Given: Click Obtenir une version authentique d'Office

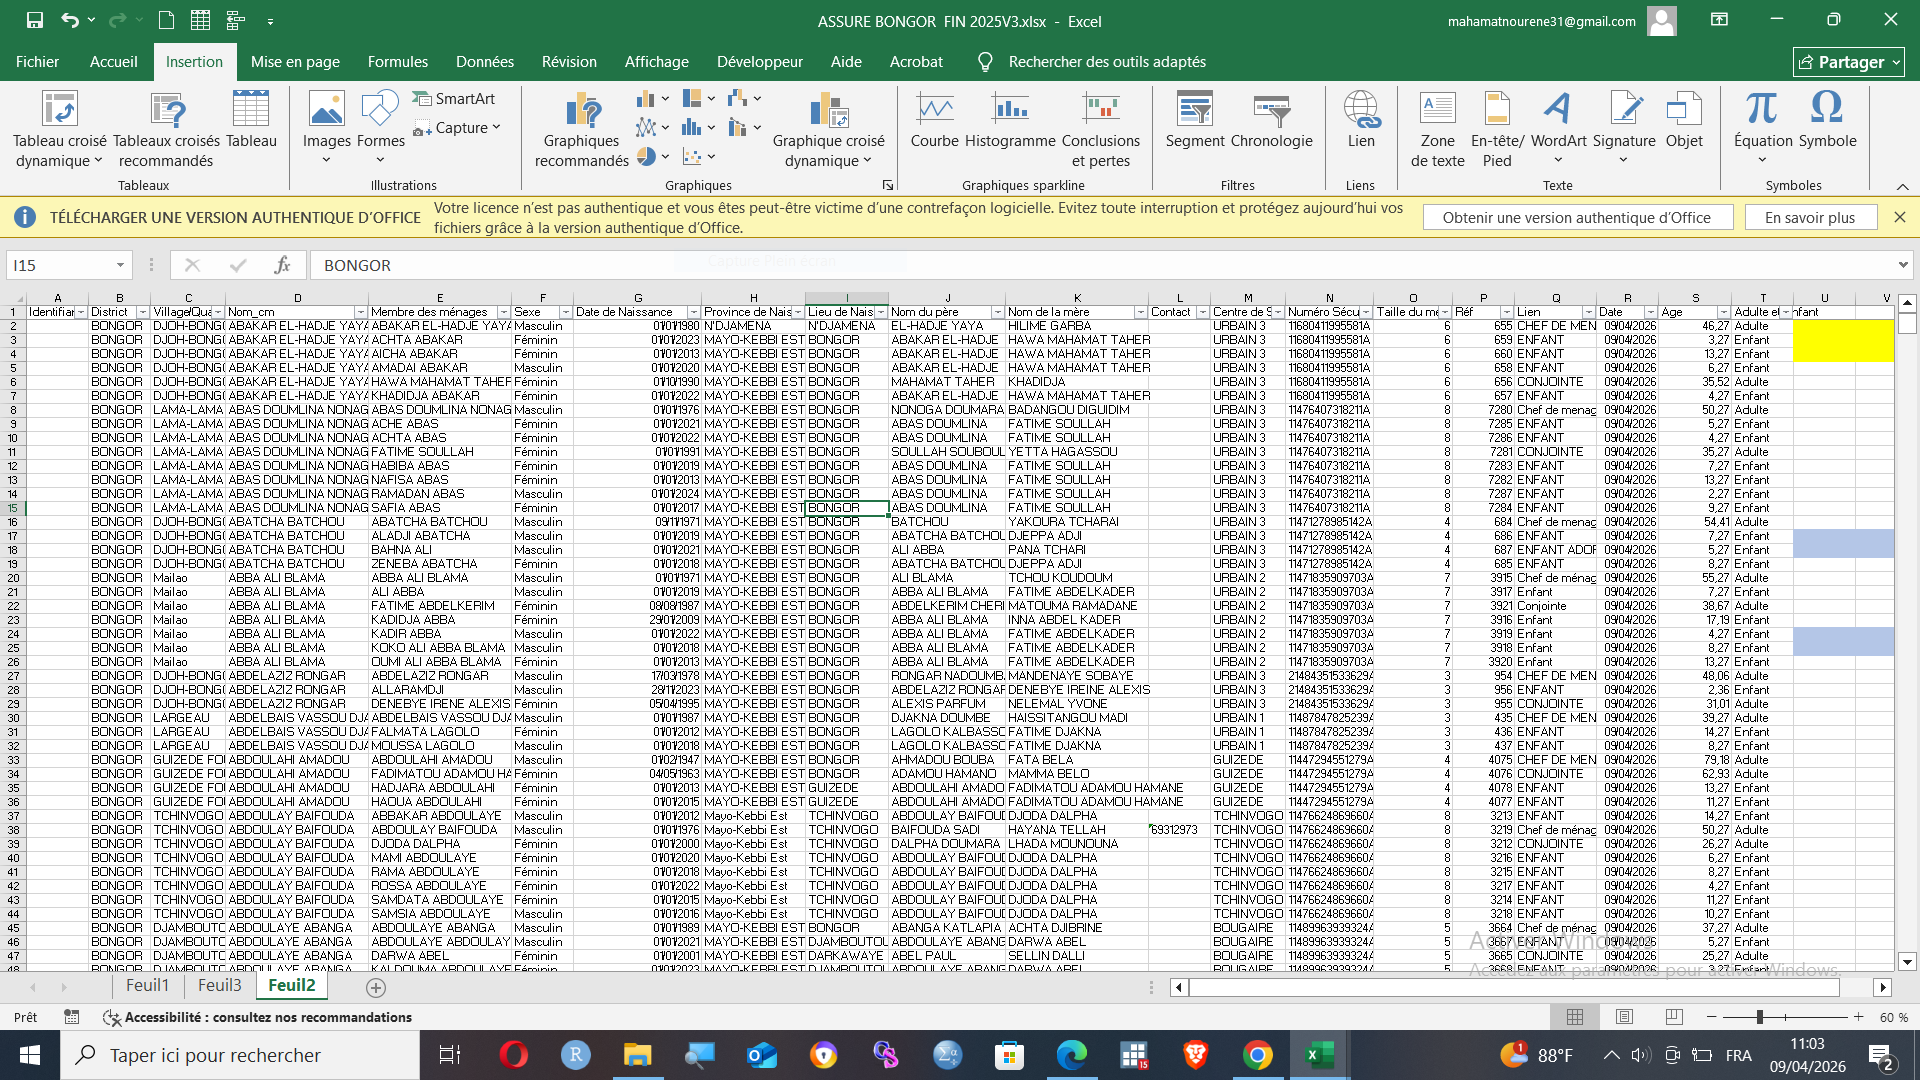Looking at the screenshot, I should (1576, 218).
